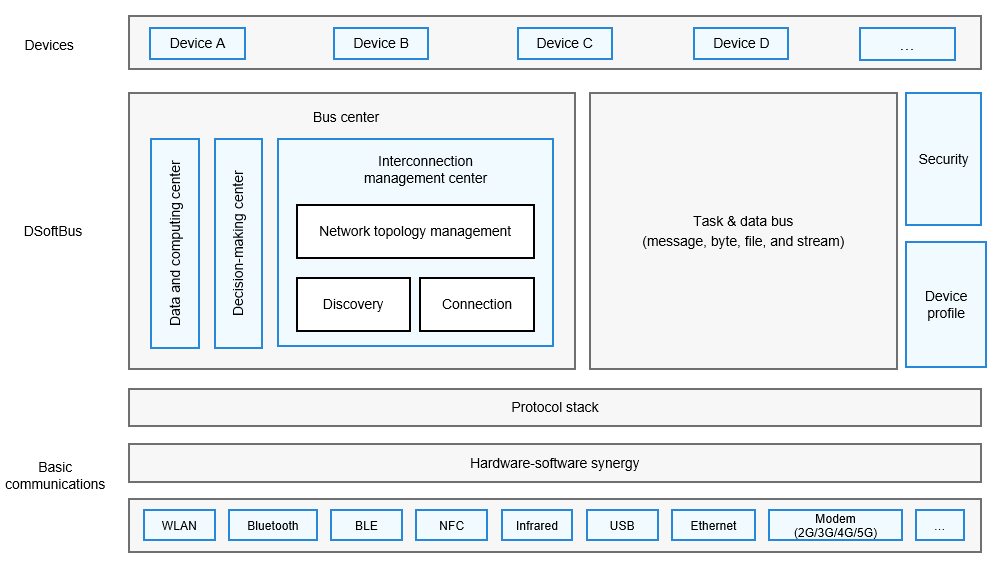The height and width of the screenshot is (564, 989).
Task: Select the Task & data bus panel
Action: [x=743, y=231]
